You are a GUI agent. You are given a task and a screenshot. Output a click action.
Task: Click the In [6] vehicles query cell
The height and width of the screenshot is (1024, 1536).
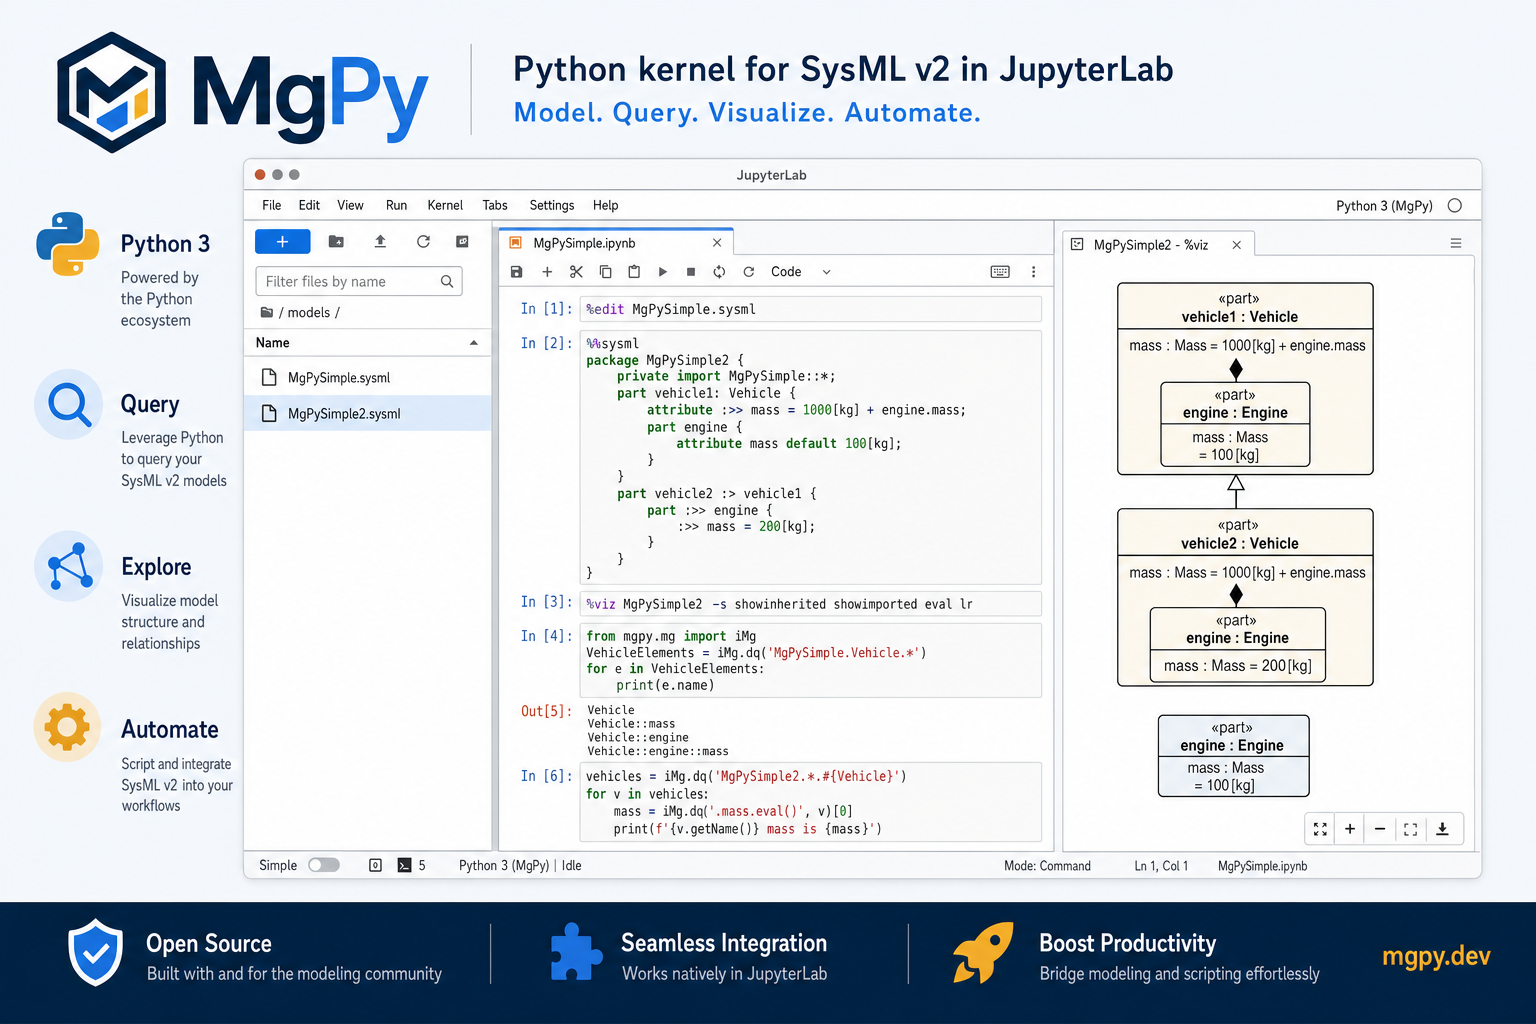pos(811,802)
